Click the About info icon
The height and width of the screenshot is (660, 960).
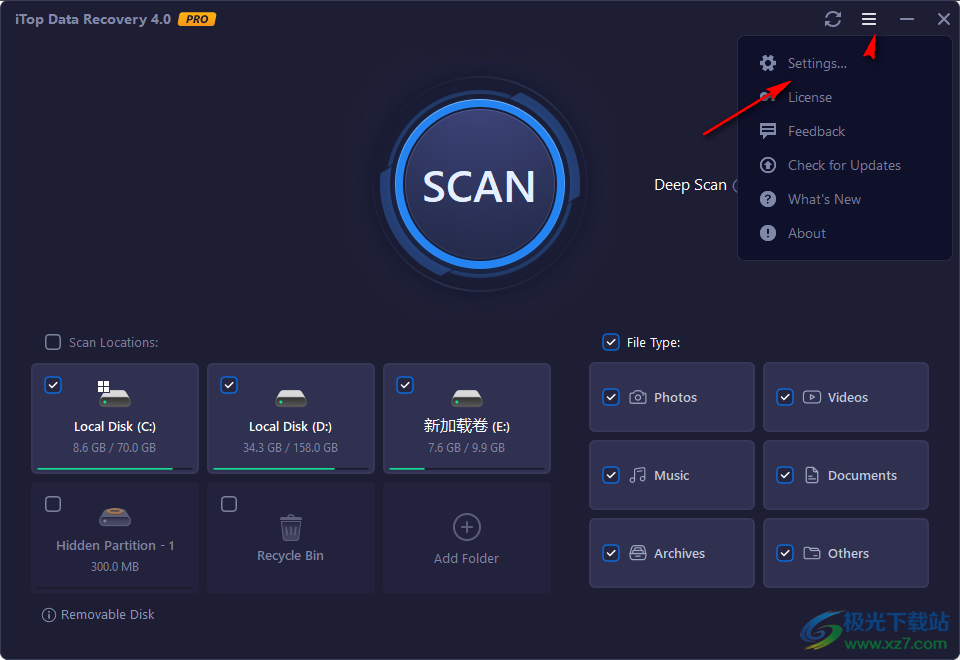[767, 232]
